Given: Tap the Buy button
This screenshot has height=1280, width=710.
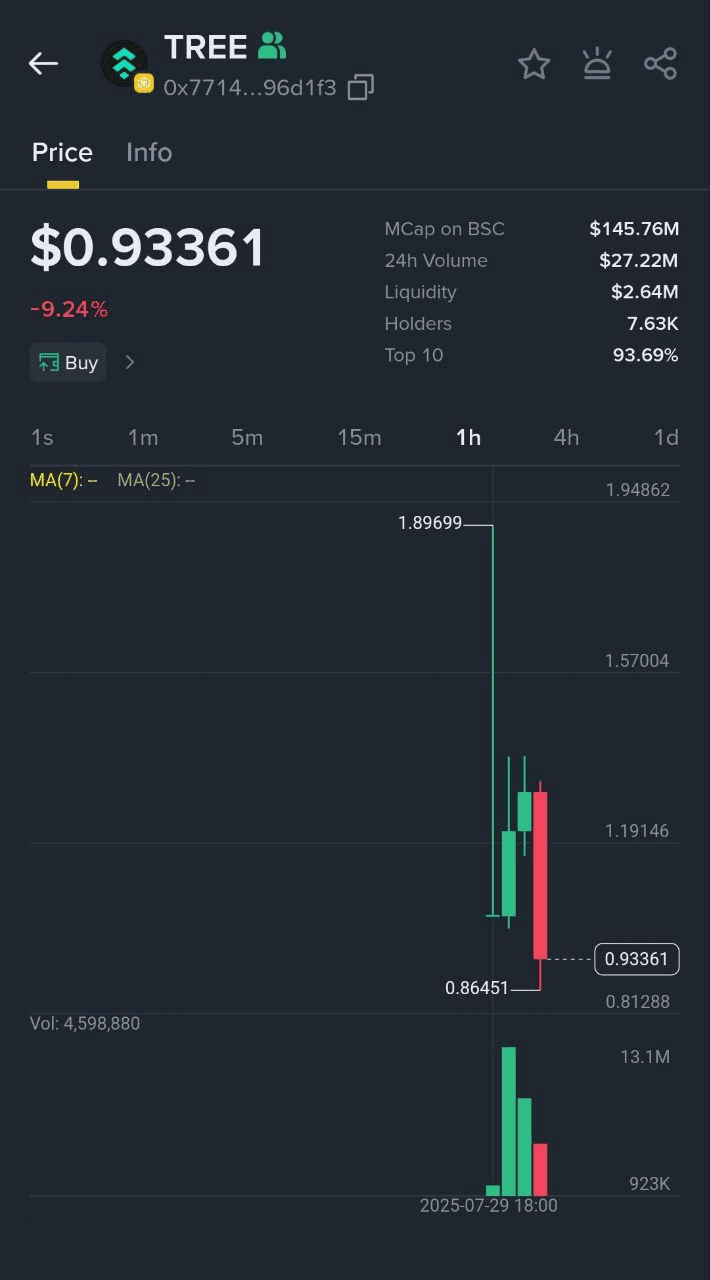Looking at the screenshot, I should click(68, 362).
